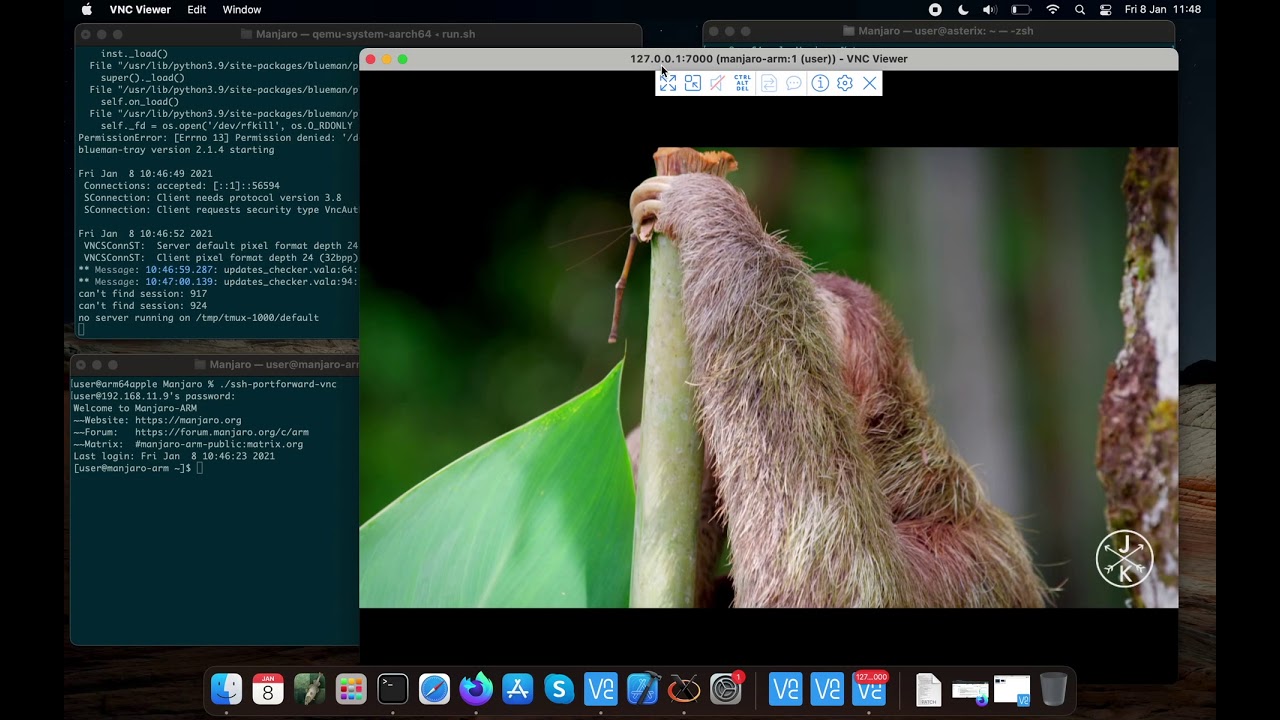
Task: Open the Edit menu
Action: click(197, 10)
